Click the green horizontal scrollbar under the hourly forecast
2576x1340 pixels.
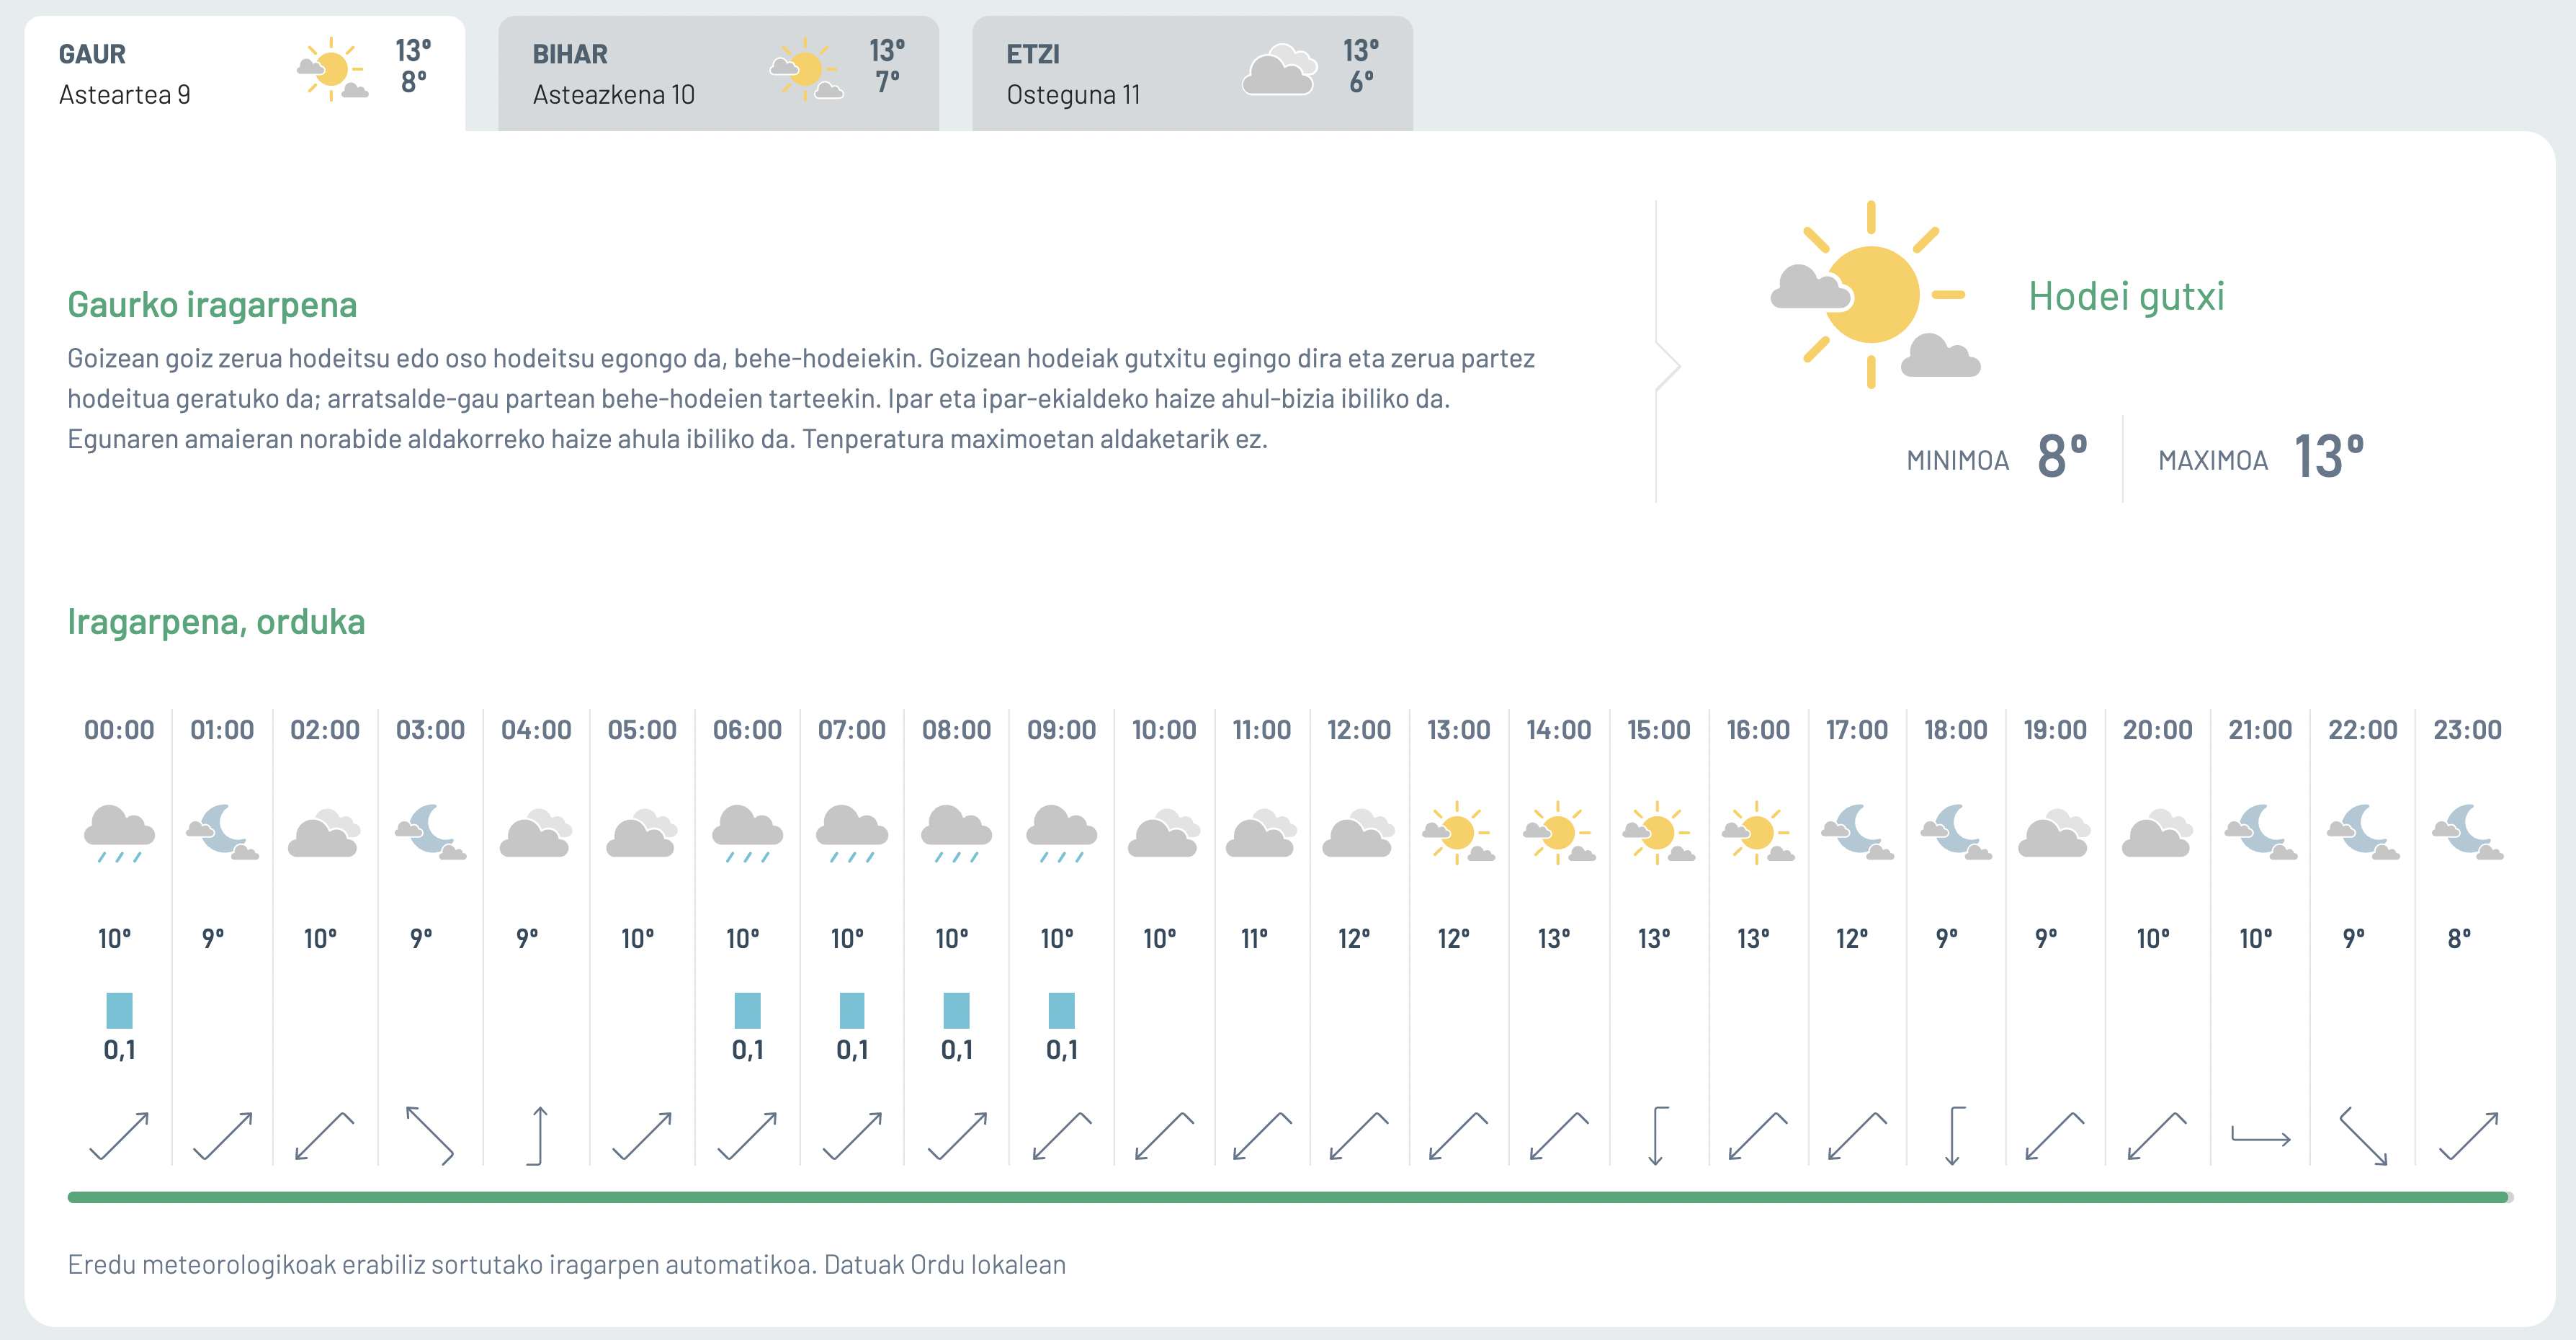coord(1289,1197)
